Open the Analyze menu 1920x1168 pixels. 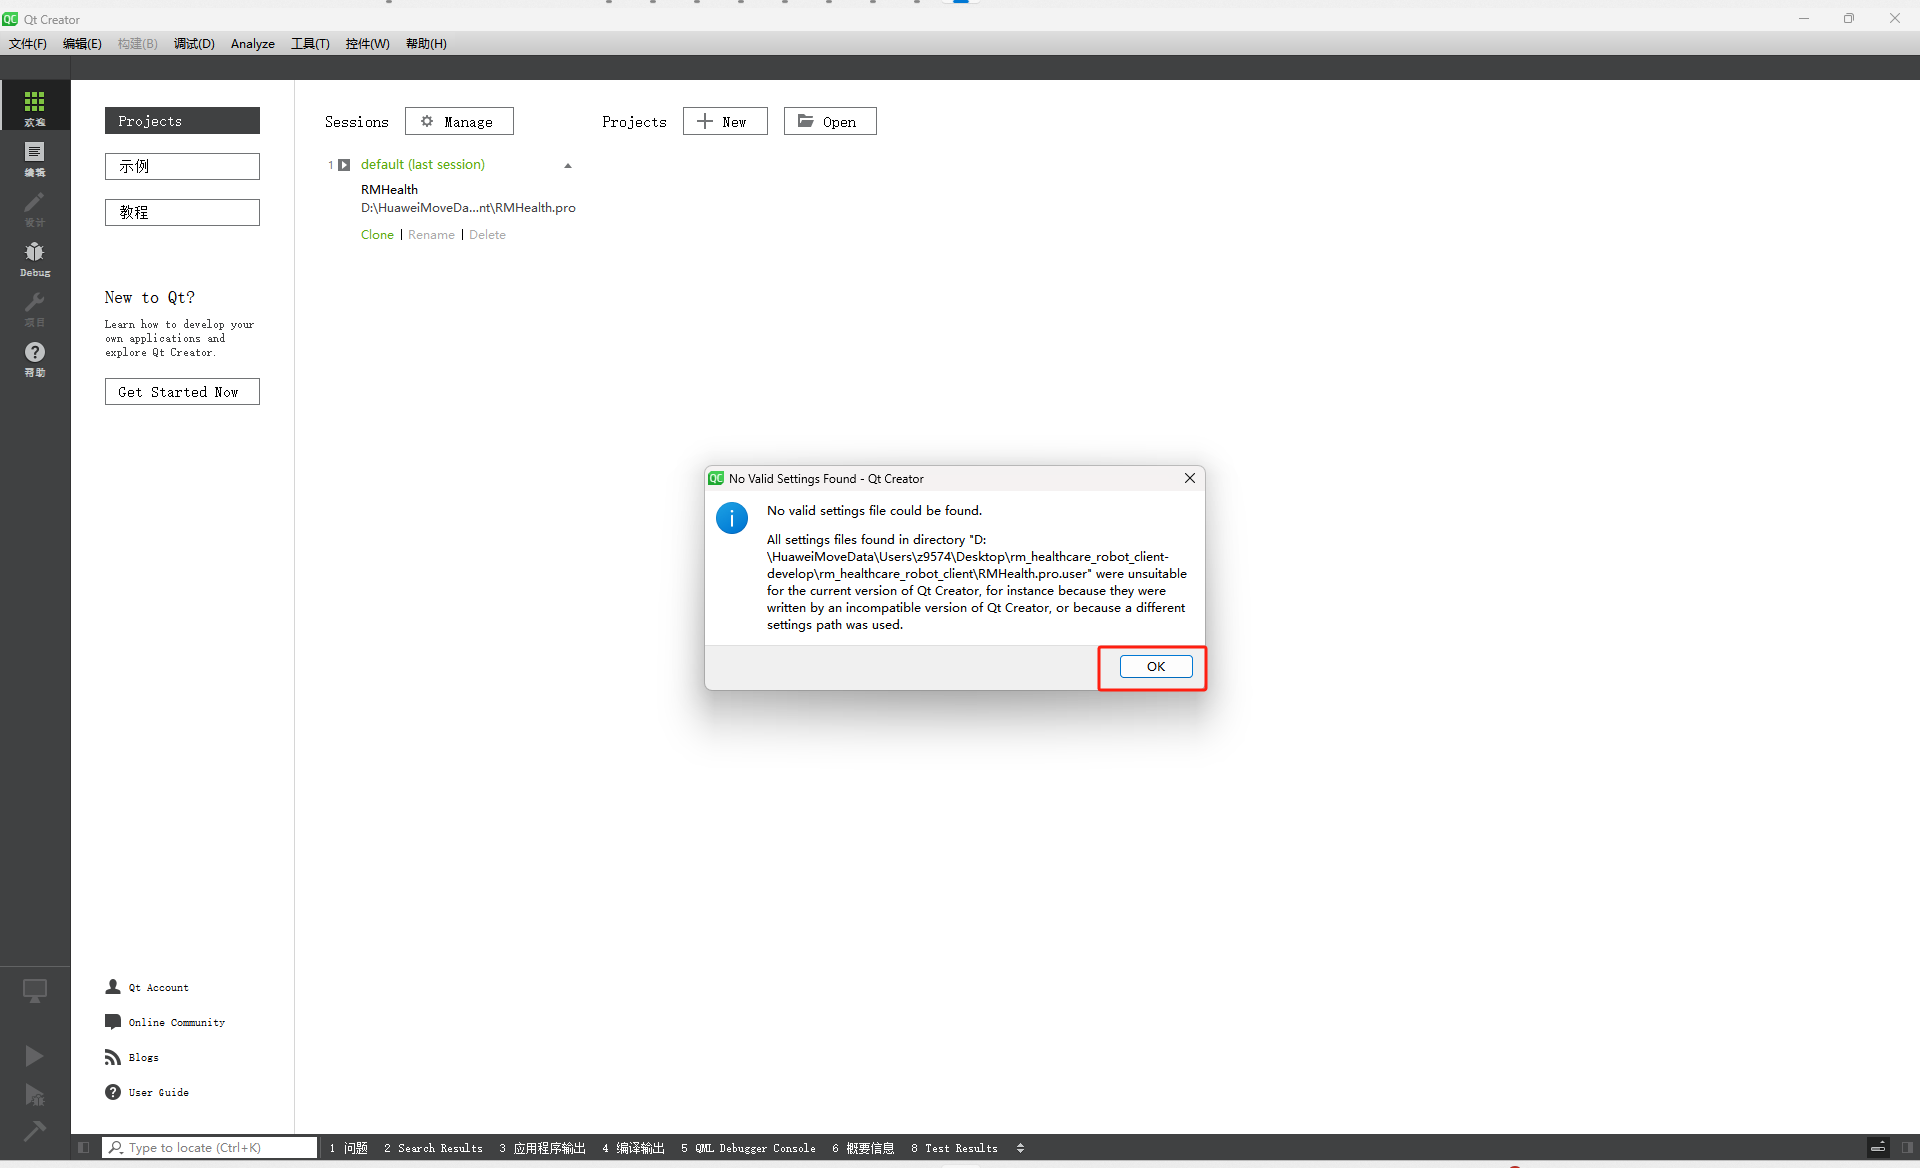(253, 43)
